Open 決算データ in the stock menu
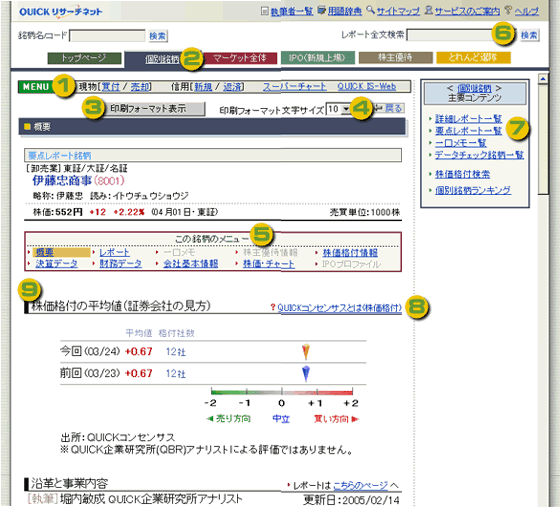Screen dimensions: 560x510 (56, 264)
